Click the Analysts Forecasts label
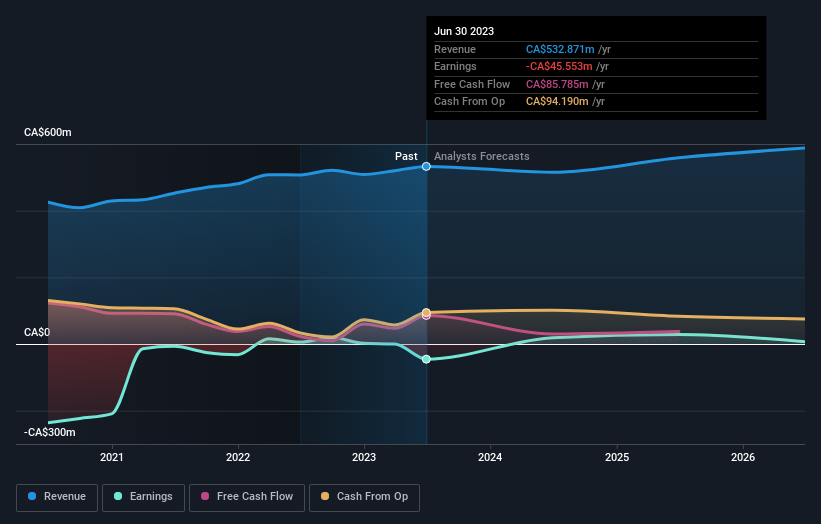Viewport: 821px width, 524px height. click(482, 156)
